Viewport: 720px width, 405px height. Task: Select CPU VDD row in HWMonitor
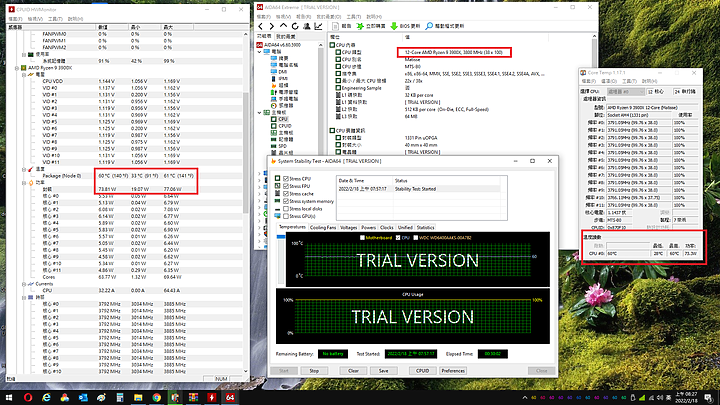point(124,81)
